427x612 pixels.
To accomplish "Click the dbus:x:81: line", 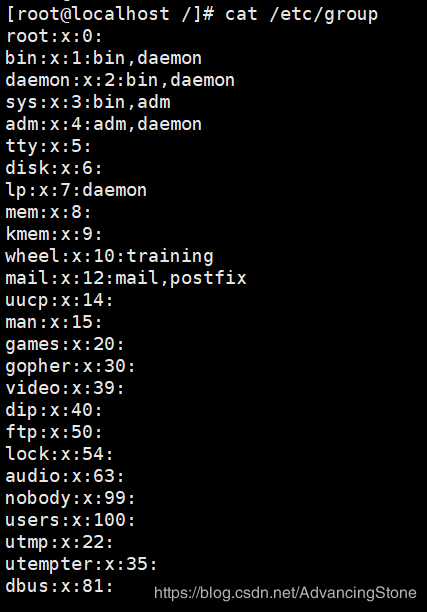I will 59,586.
